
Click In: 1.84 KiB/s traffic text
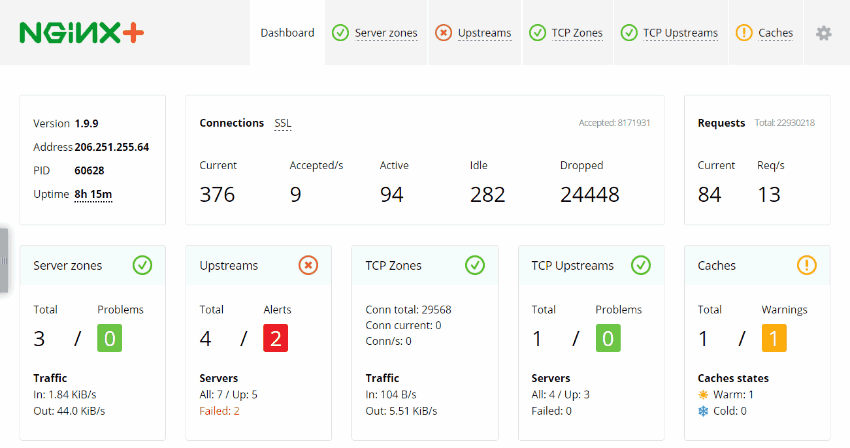[x=65, y=395]
